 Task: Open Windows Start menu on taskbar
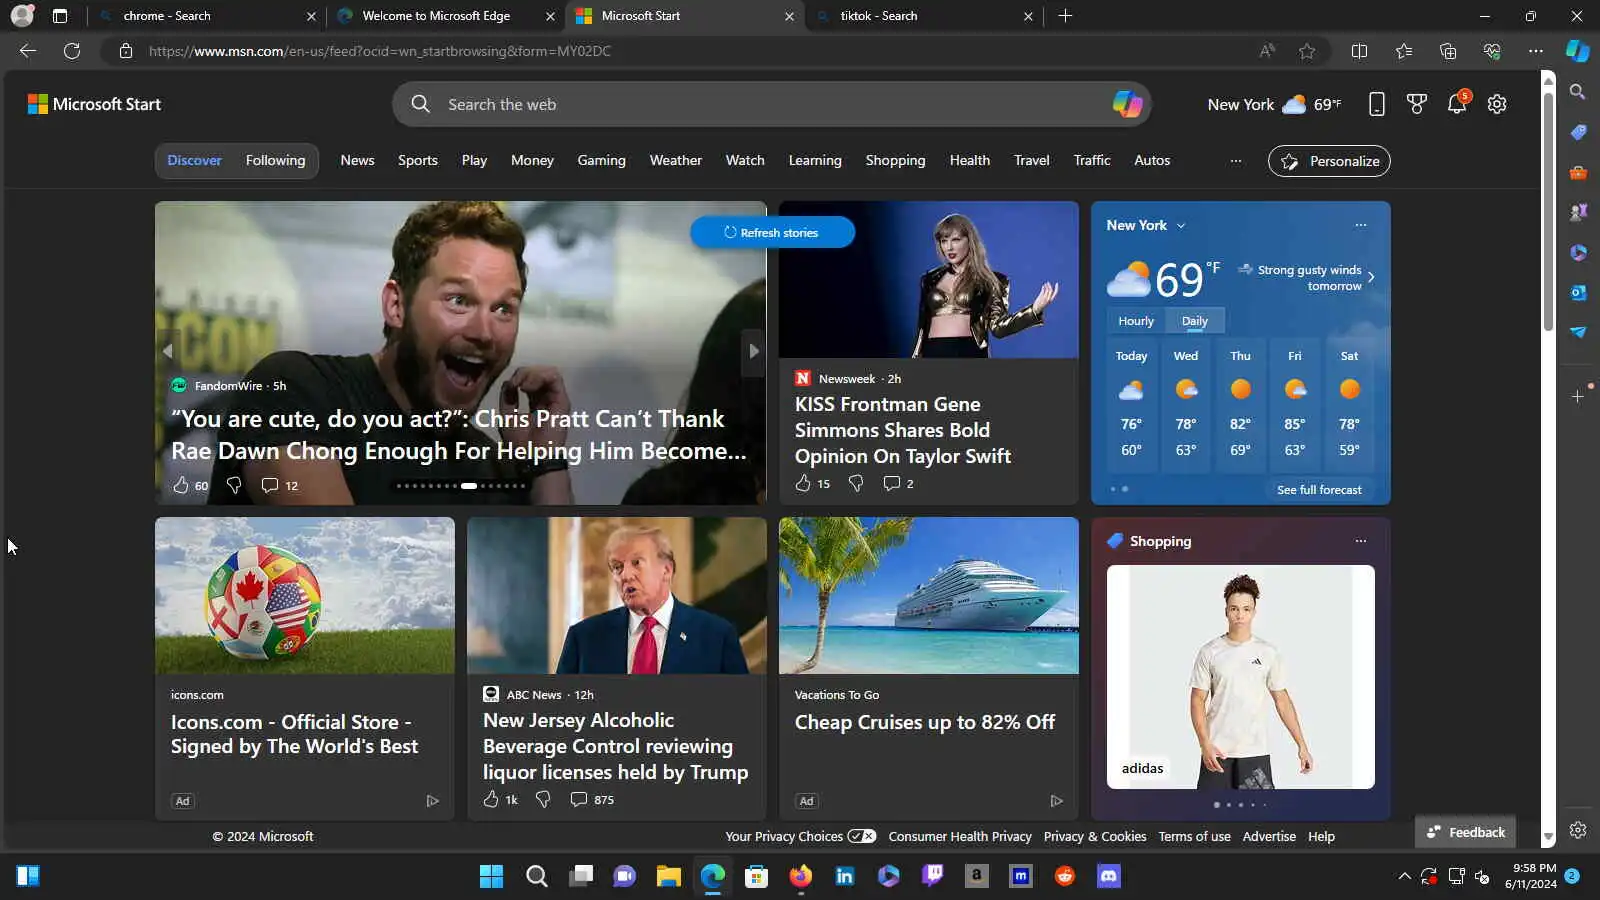point(491,877)
